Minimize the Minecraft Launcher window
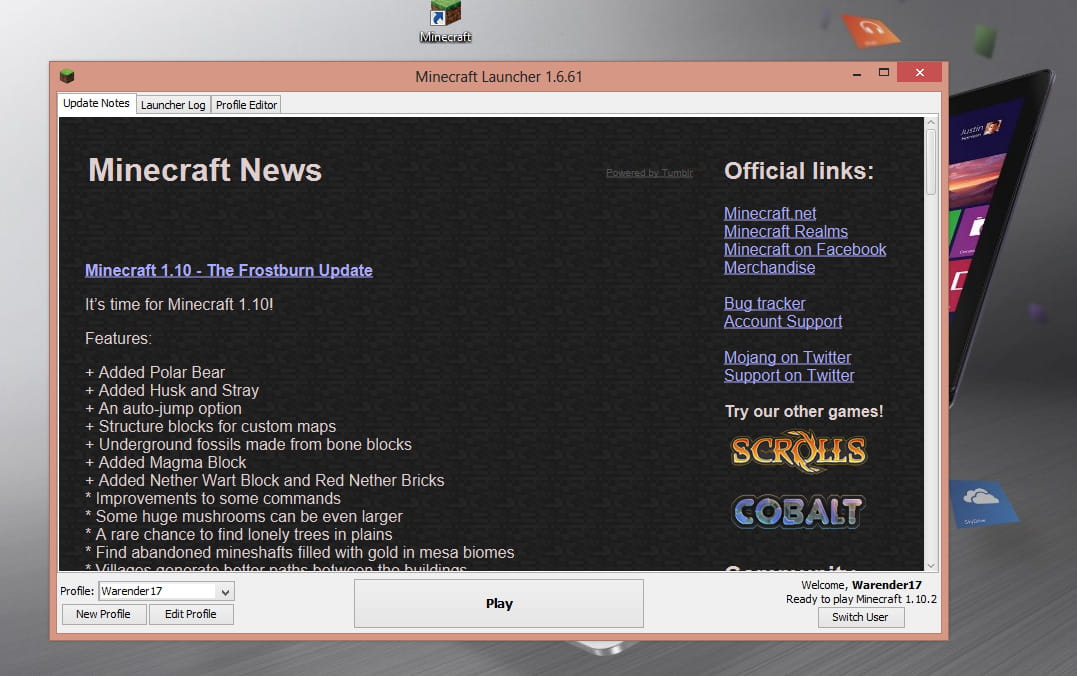This screenshot has height=676, width=1077. 857,73
